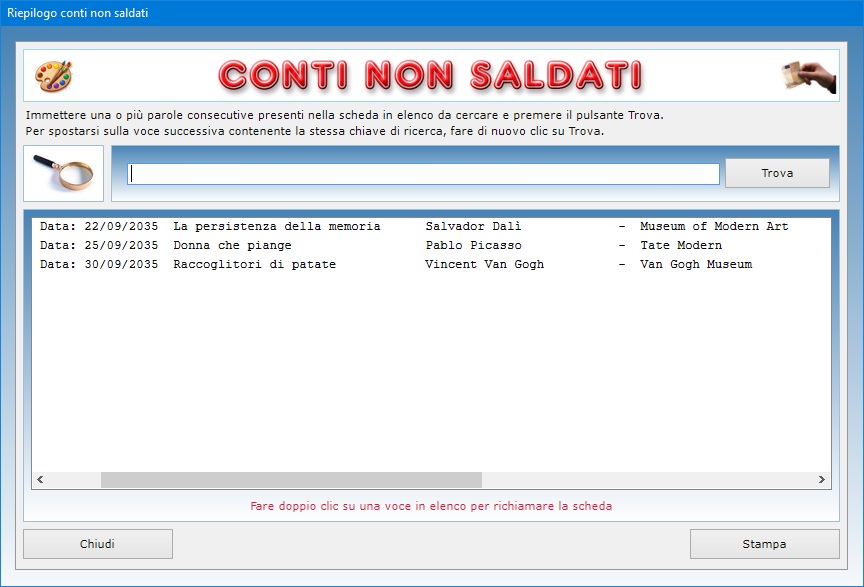Click the horizontal scrollbar right arrow
Screen dimensions: 864x587
pos(822,480)
